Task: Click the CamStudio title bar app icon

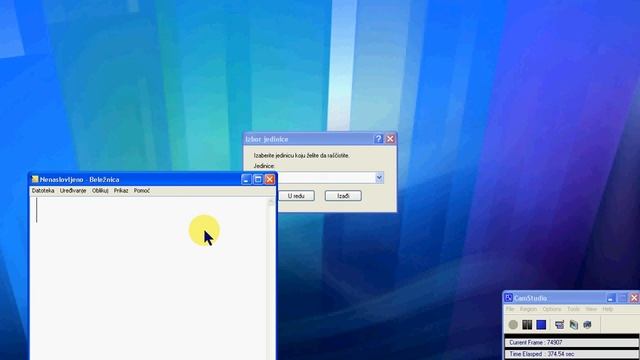Action: (508, 298)
